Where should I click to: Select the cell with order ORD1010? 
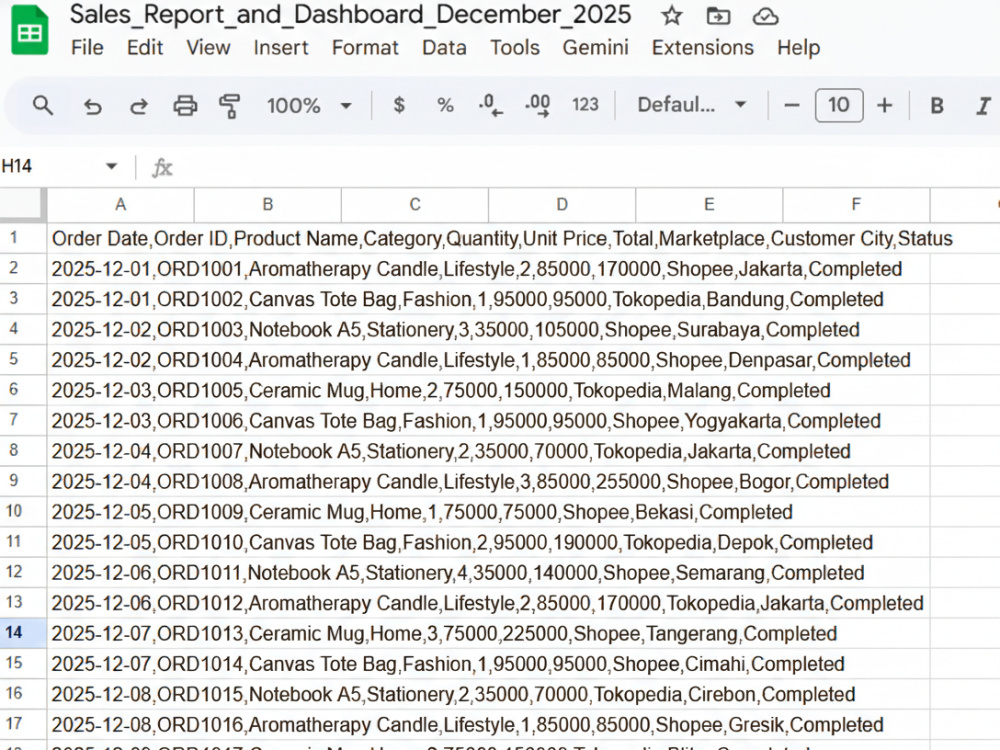tap(120, 542)
